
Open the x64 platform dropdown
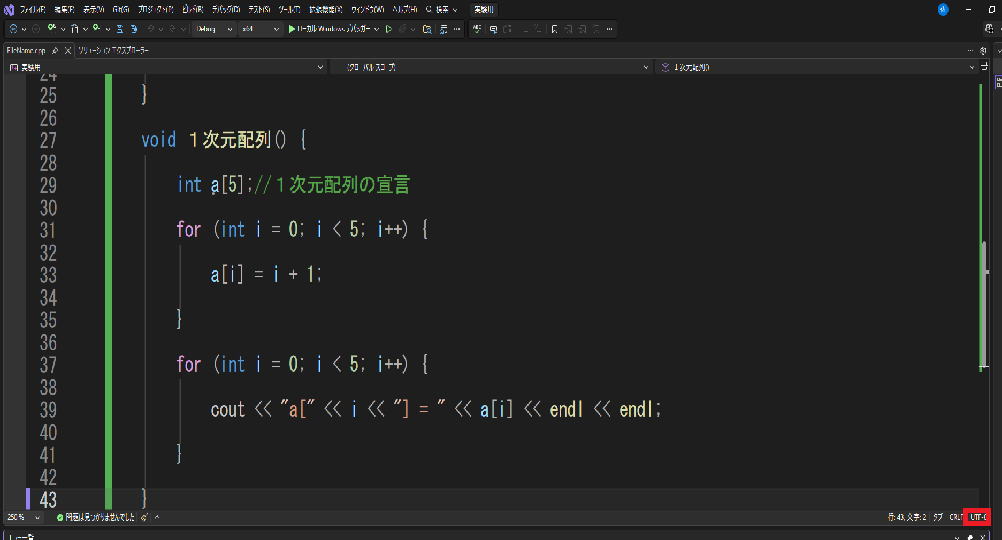click(260, 29)
